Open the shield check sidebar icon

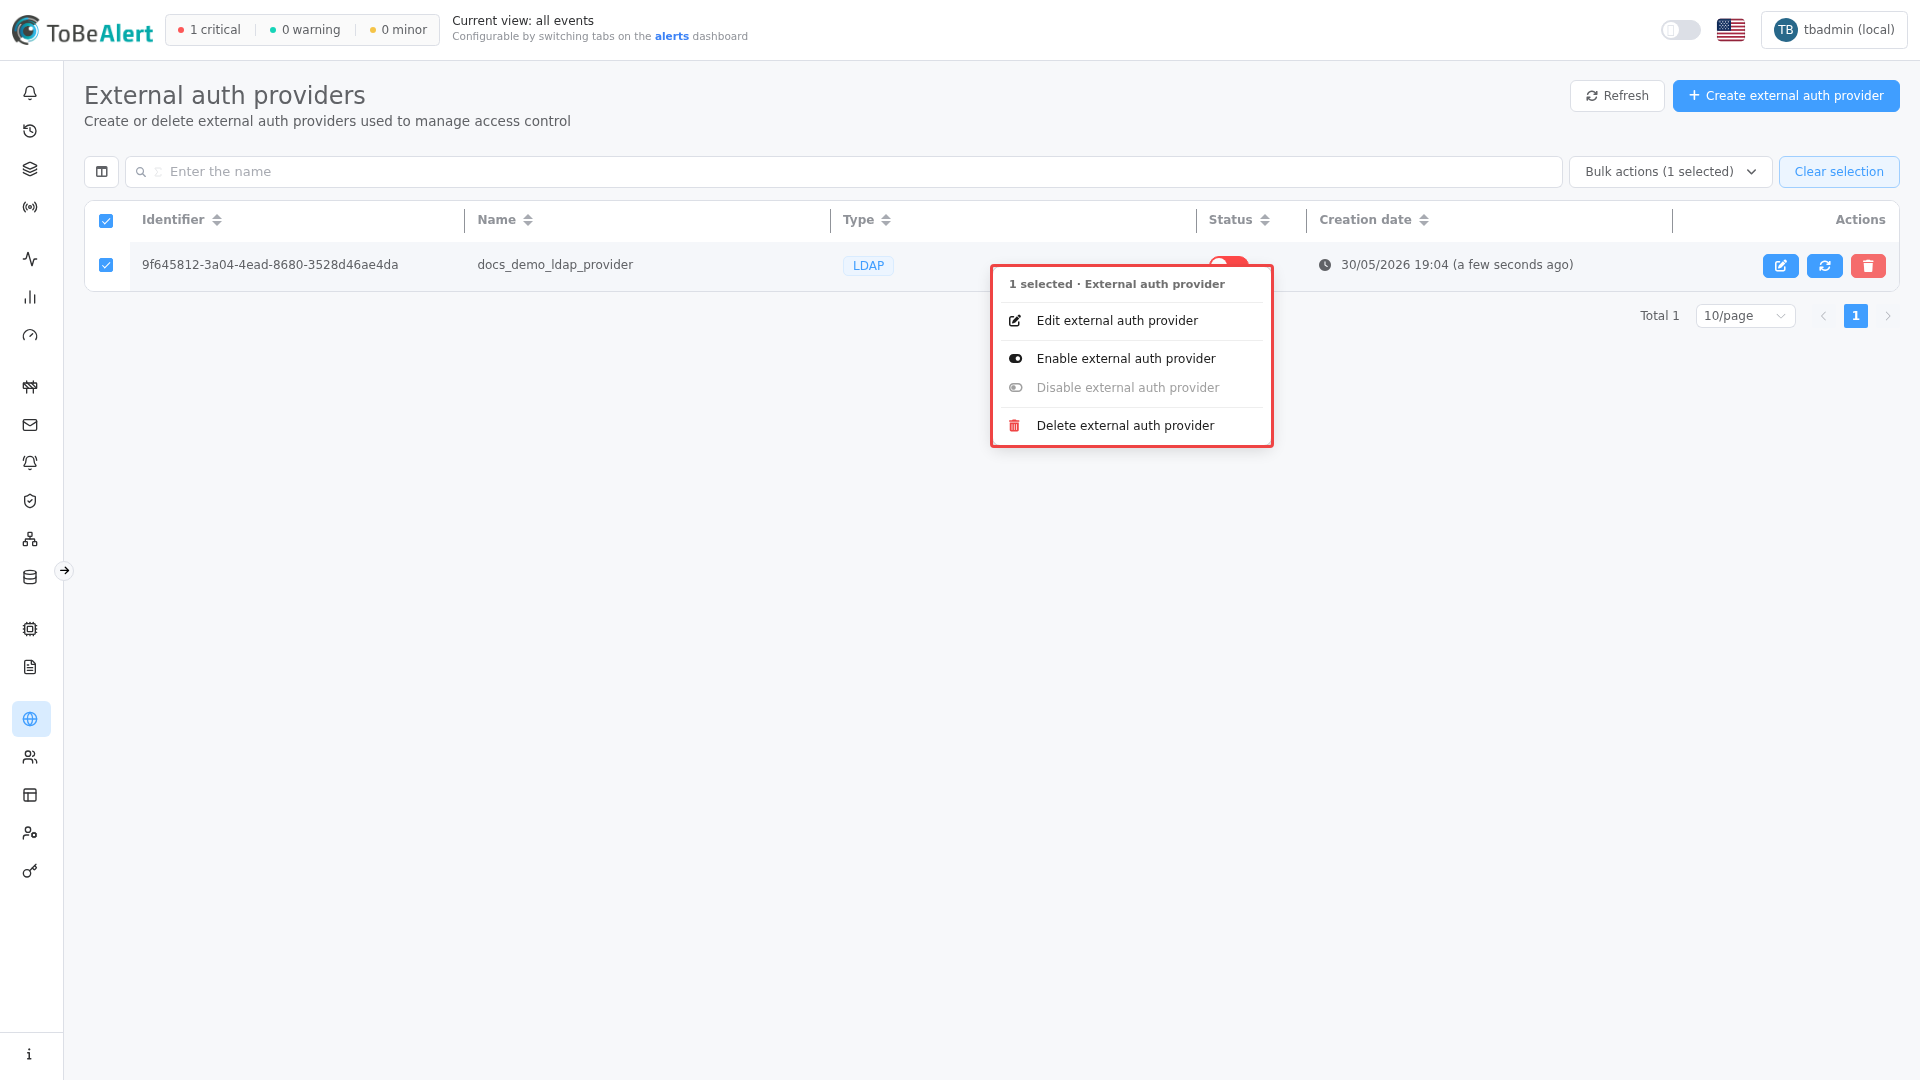(30, 501)
